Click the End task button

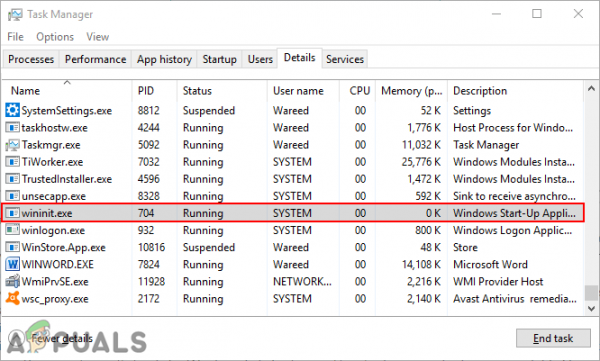pyautogui.click(x=553, y=338)
